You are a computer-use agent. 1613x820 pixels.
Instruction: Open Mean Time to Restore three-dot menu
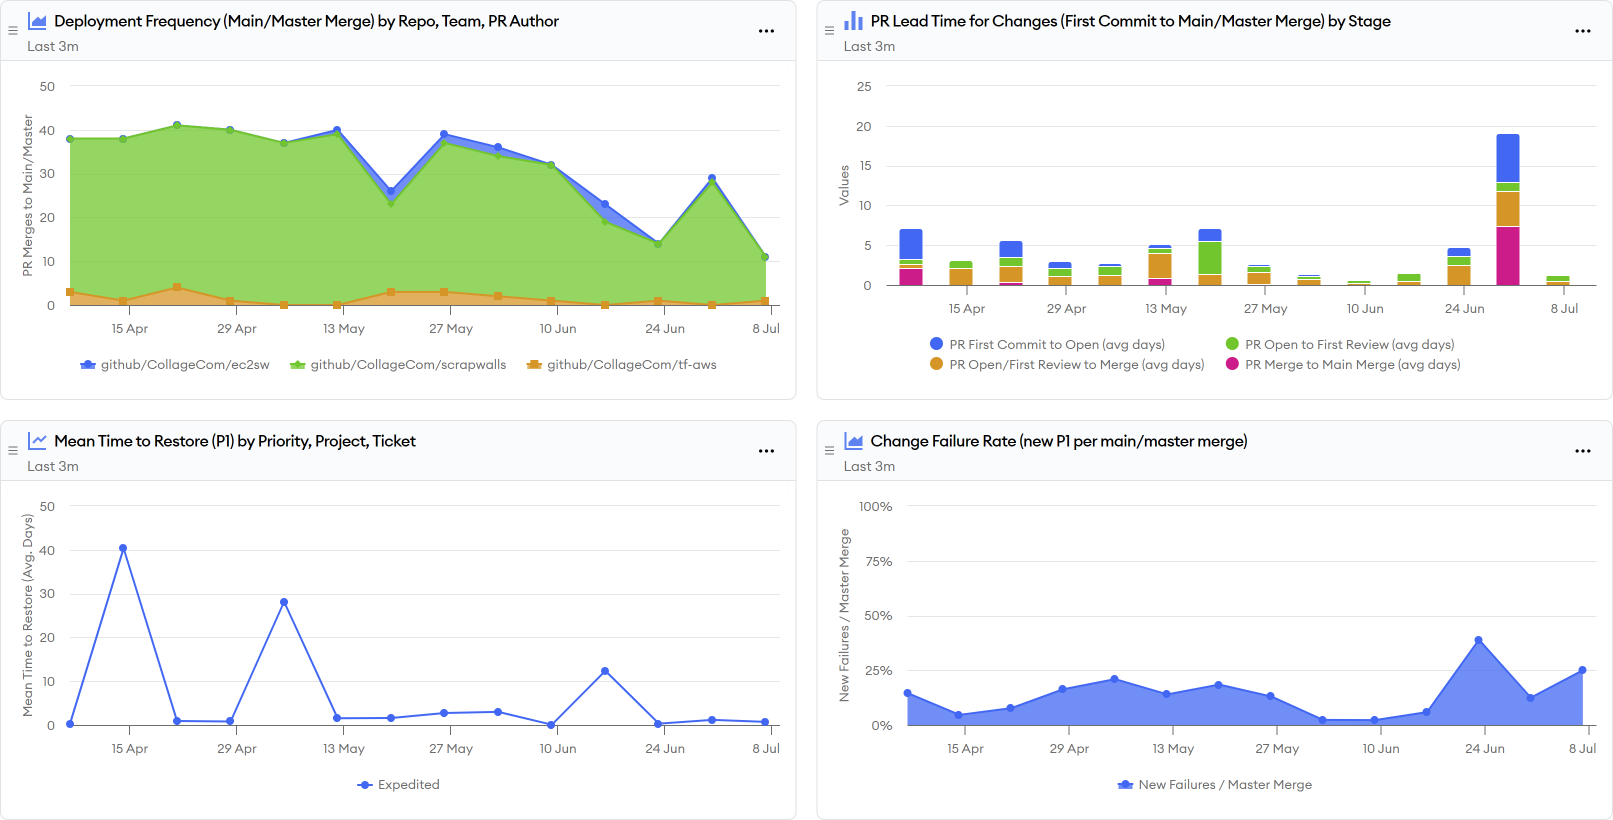[x=766, y=451]
